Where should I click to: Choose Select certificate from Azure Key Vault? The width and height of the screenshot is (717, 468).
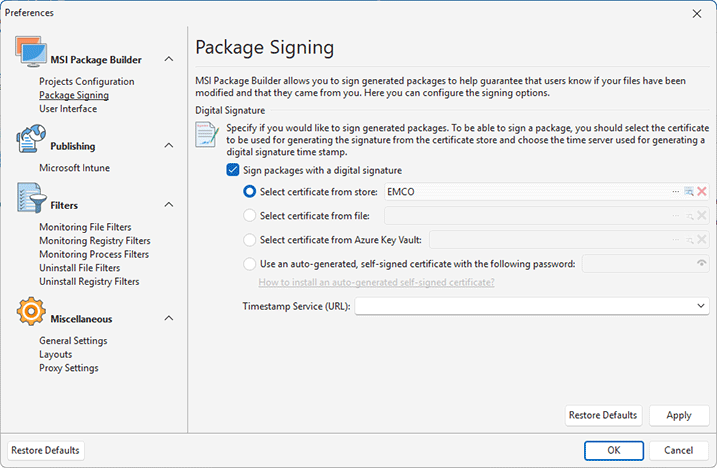pyautogui.click(x=250, y=239)
